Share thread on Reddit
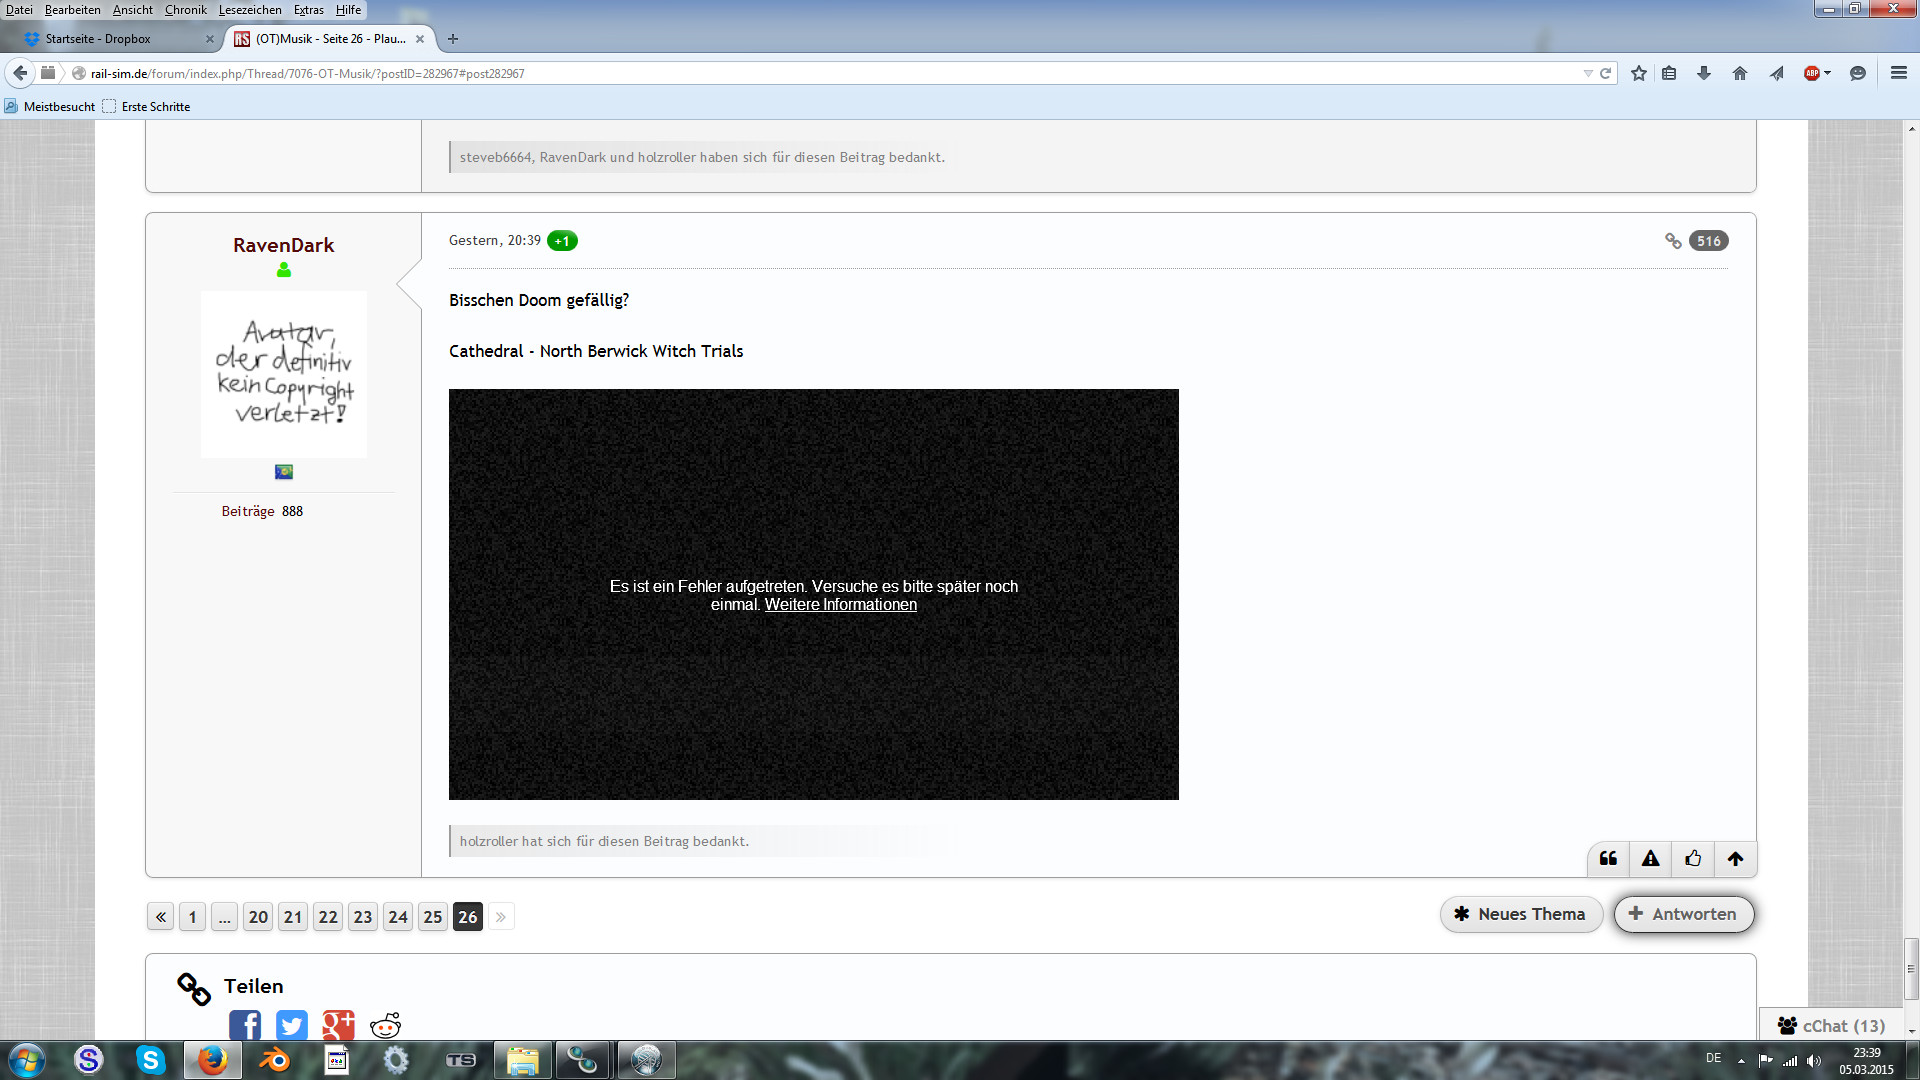This screenshot has height=1080, width=1920. coord(385,1025)
